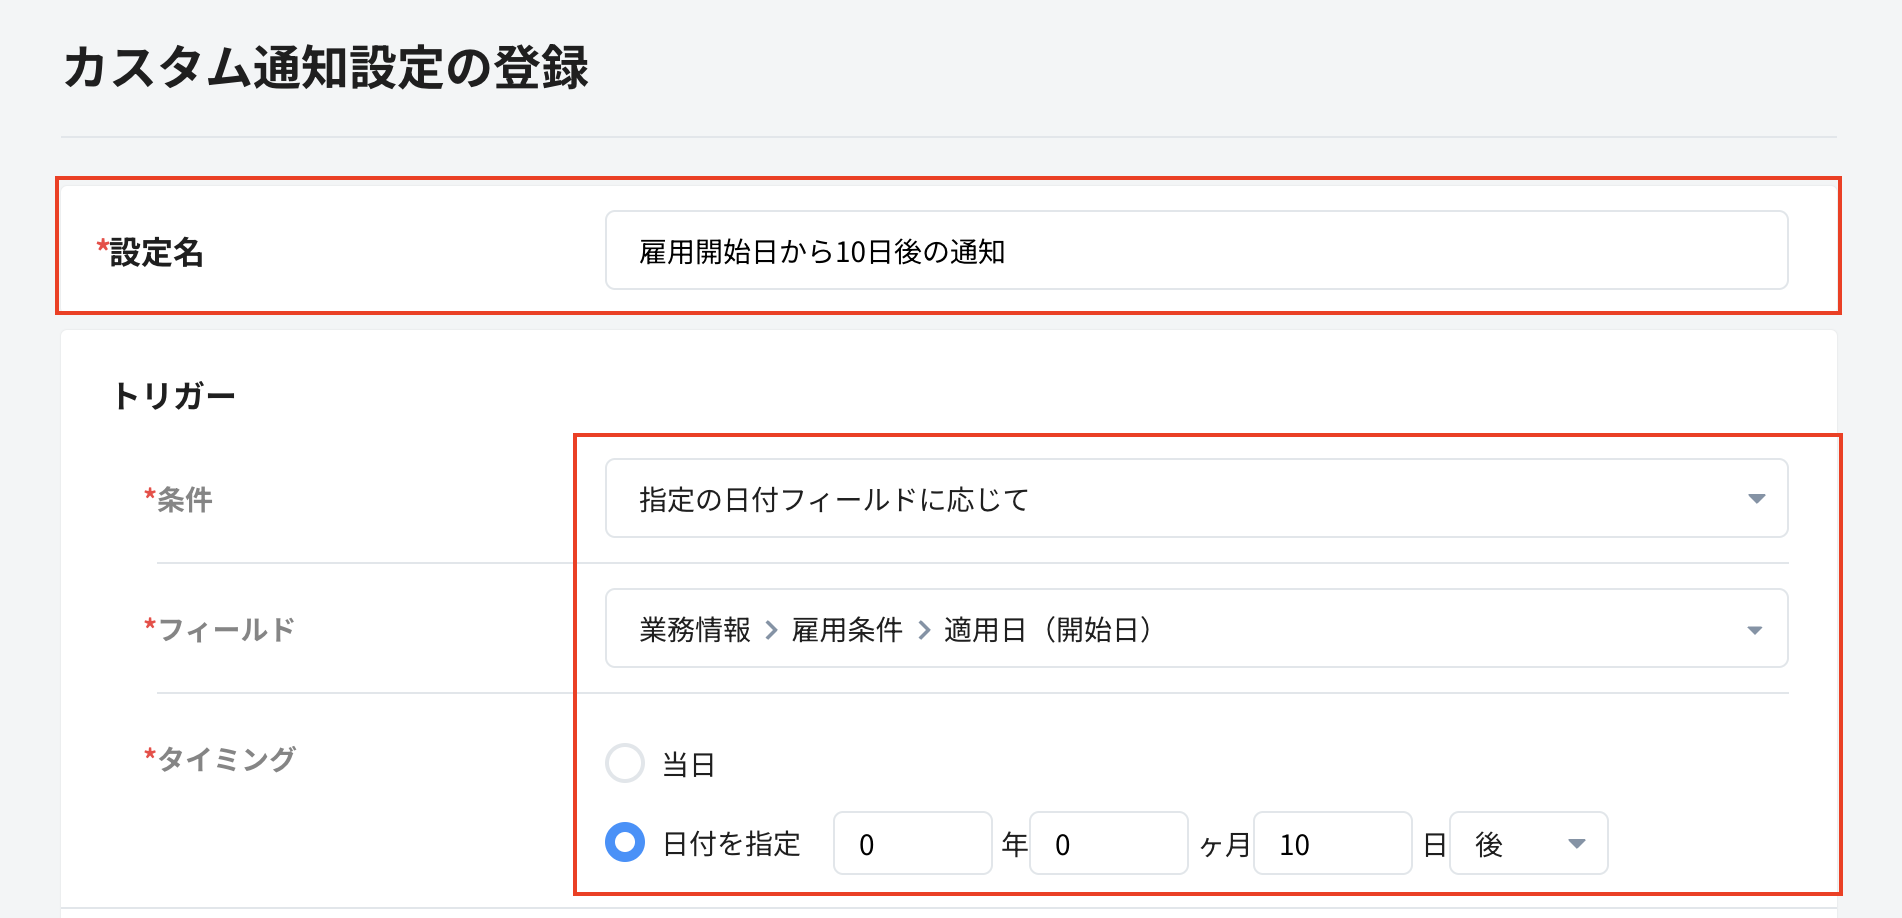The width and height of the screenshot is (1902, 918).
Task: Select the 当日 radio button
Action: tap(625, 763)
